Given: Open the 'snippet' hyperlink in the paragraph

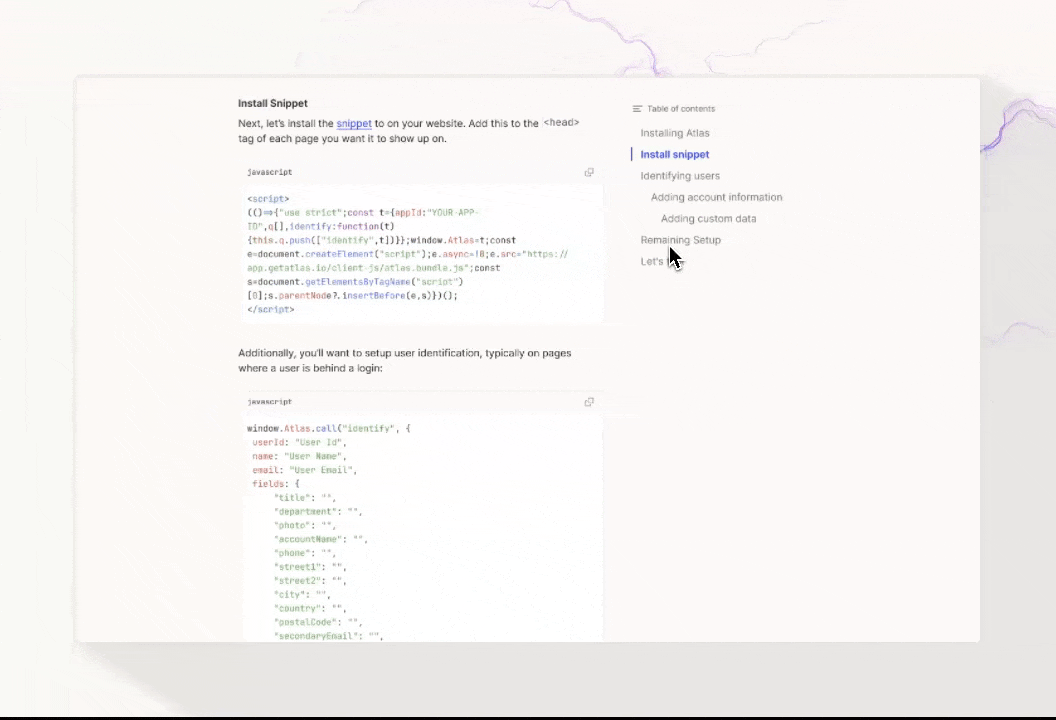Looking at the screenshot, I should click(x=354, y=124).
